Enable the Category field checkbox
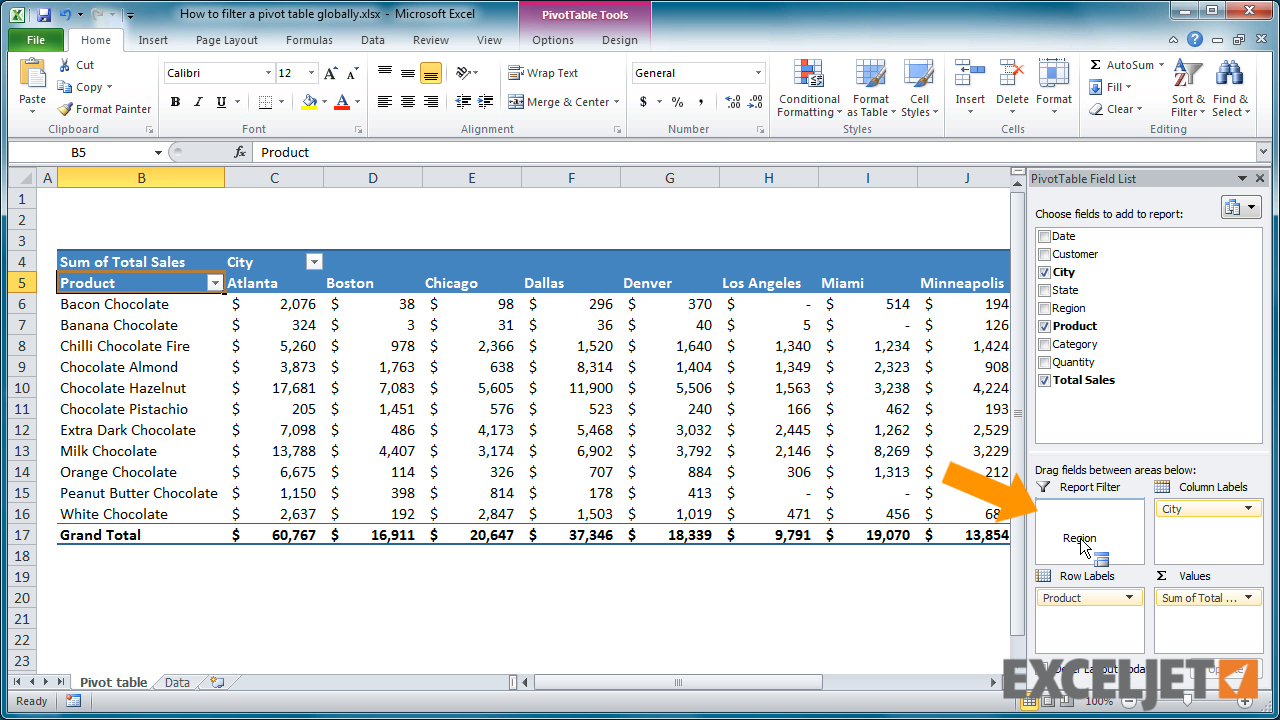The image size is (1280, 720). tap(1045, 344)
